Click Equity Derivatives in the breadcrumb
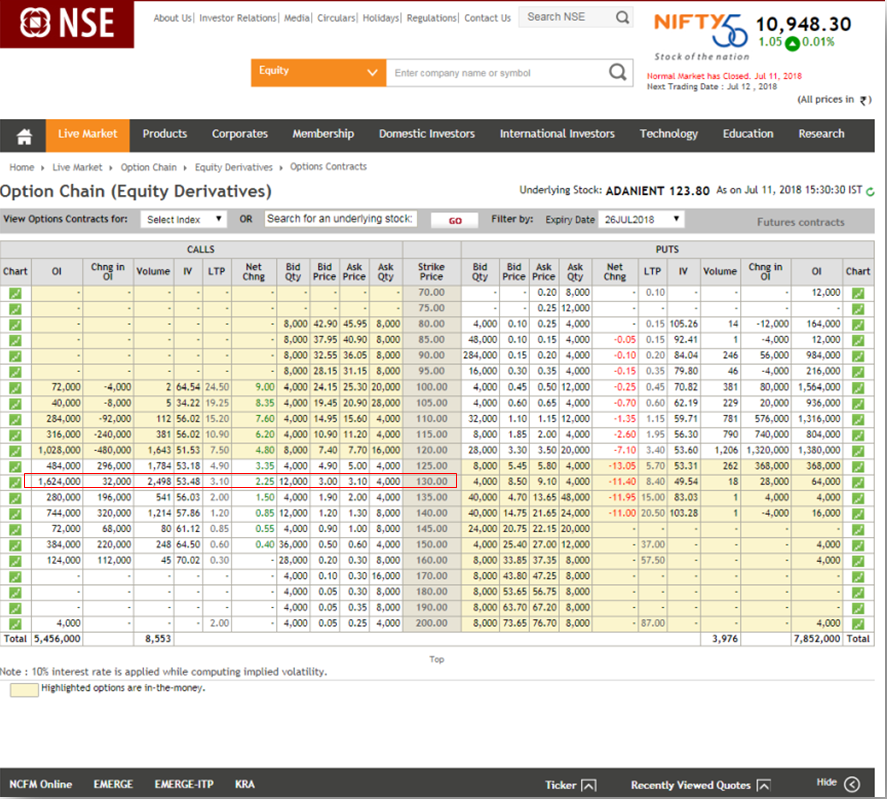 coord(234,167)
